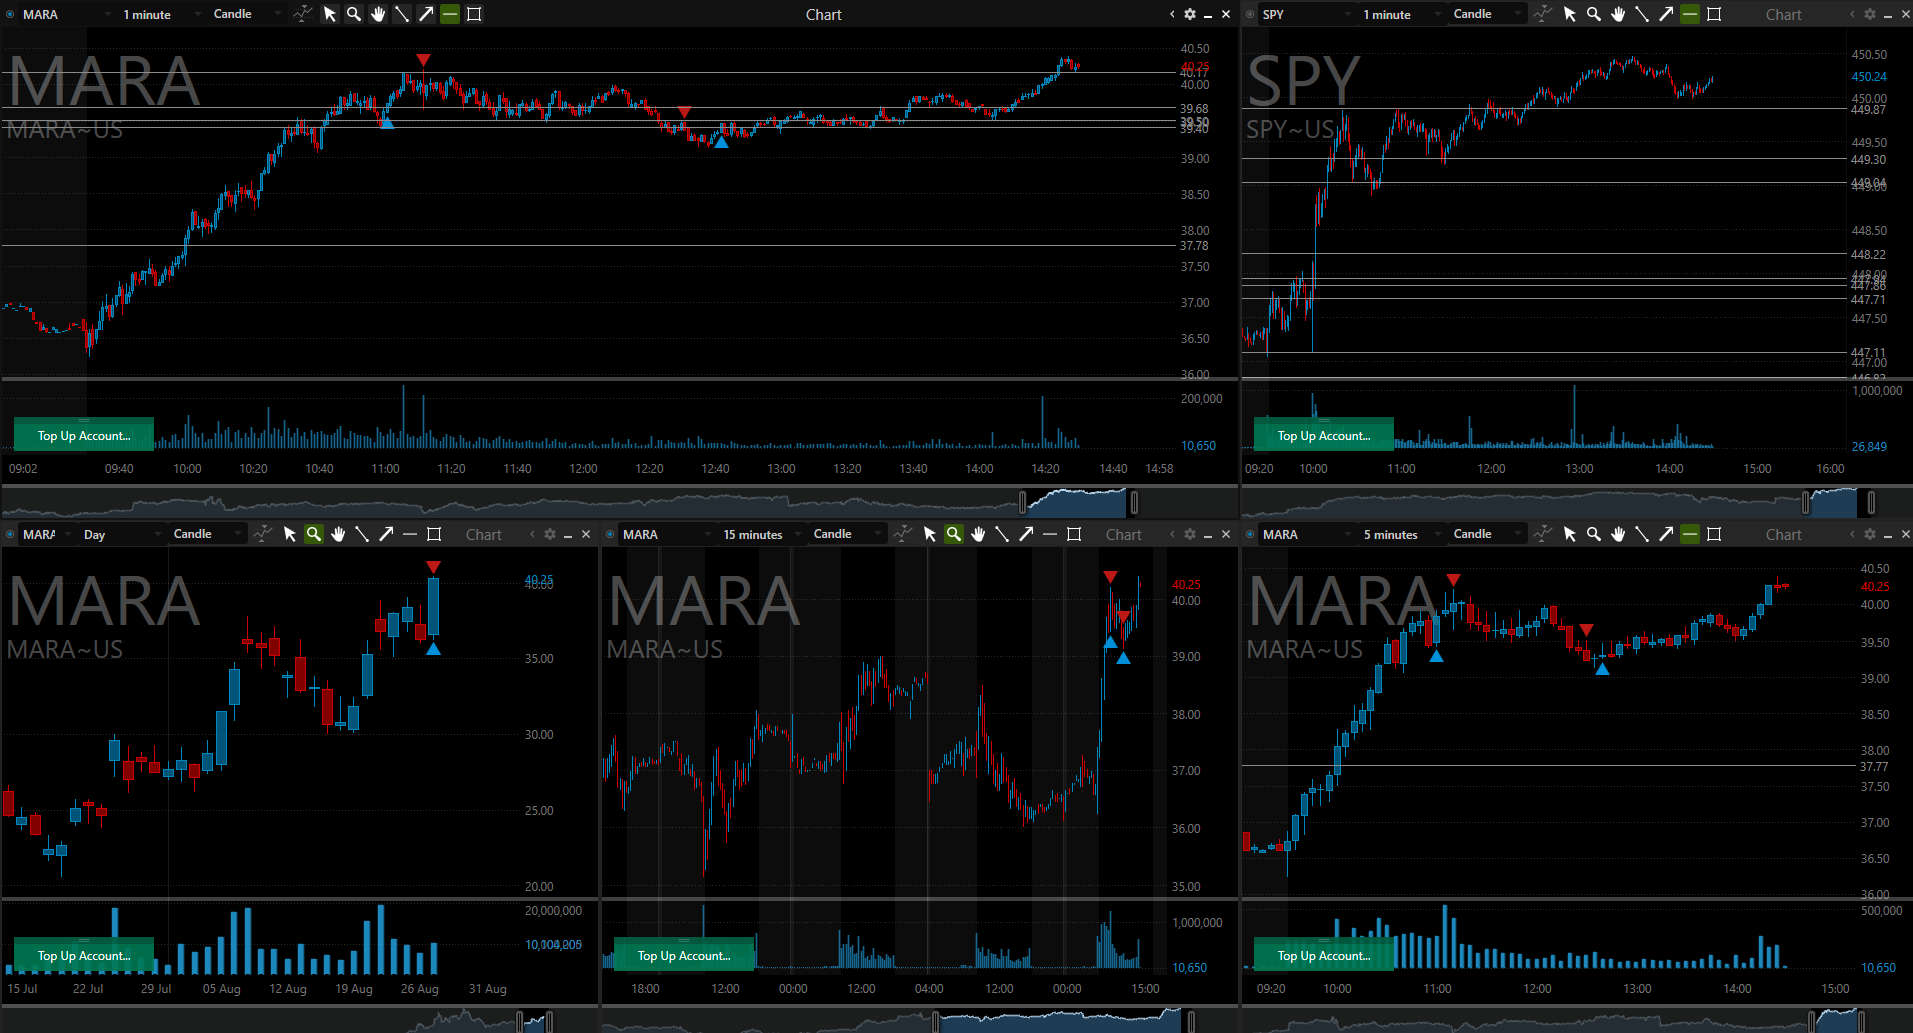Select the pointer tool in SPY chart

click(x=1570, y=14)
